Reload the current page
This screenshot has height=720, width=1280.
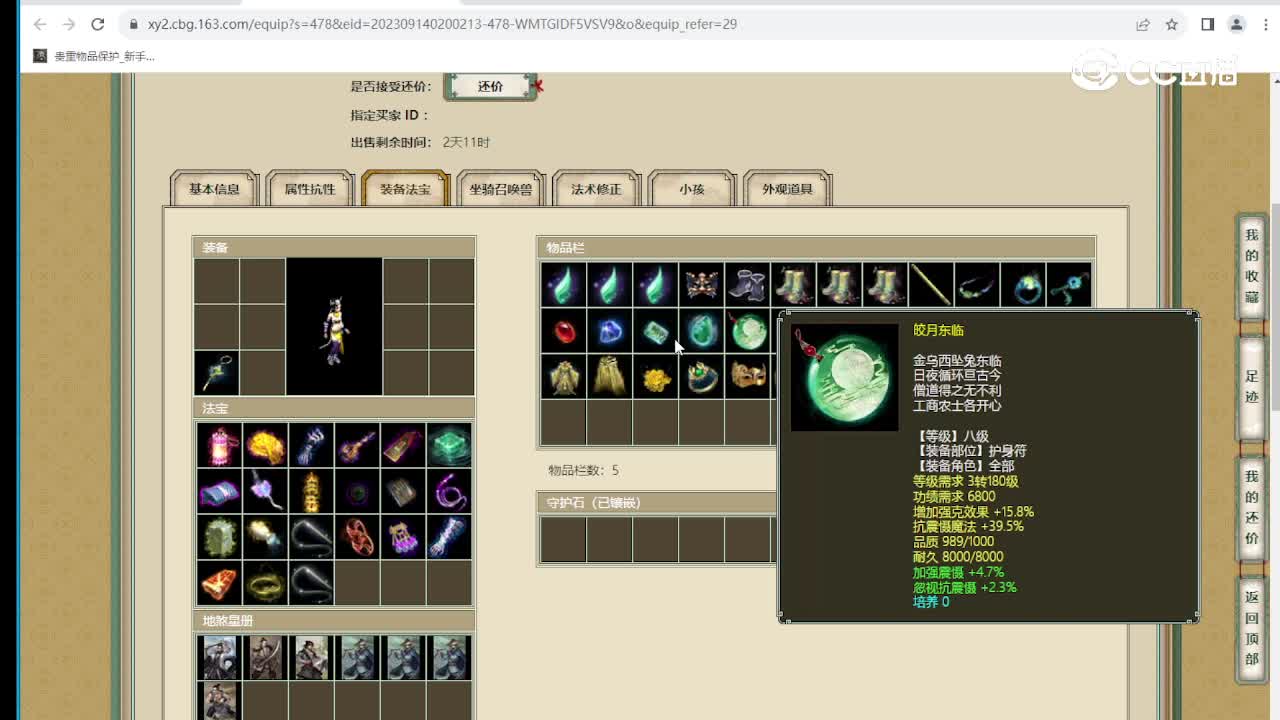pyautogui.click(x=98, y=24)
